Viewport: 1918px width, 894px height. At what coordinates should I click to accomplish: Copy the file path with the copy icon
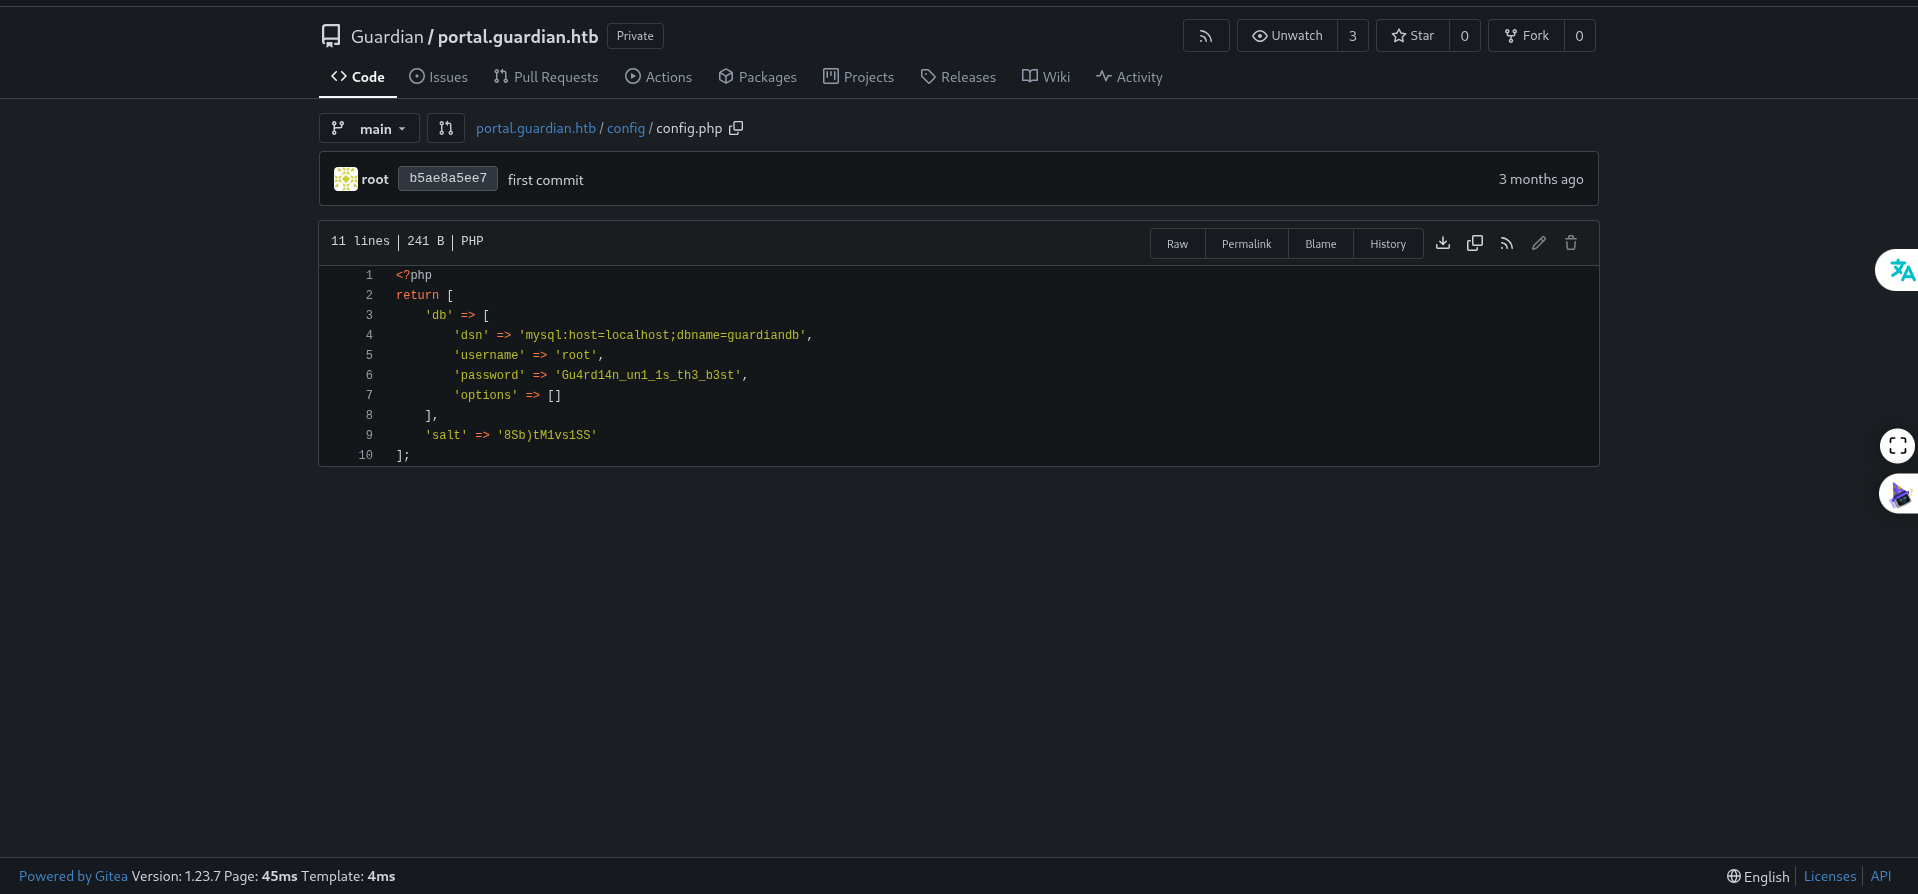736,128
